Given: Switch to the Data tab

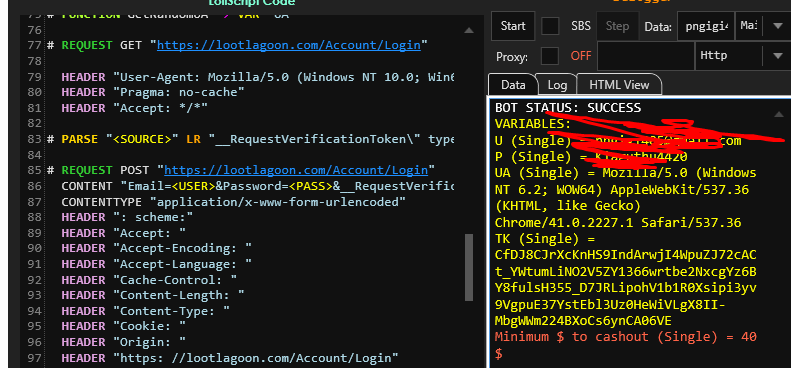Looking at the screenshot, I should [513, 85].
